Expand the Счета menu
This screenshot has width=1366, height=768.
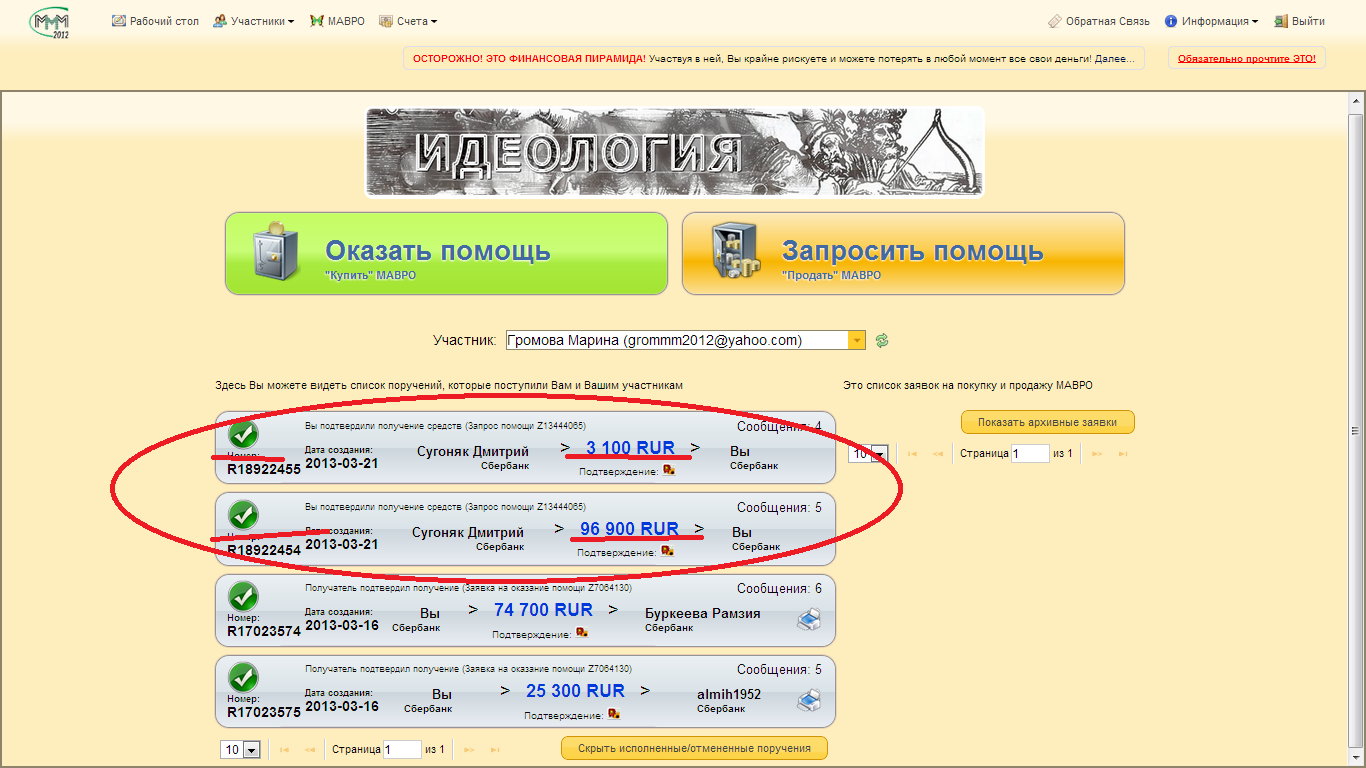417,21
